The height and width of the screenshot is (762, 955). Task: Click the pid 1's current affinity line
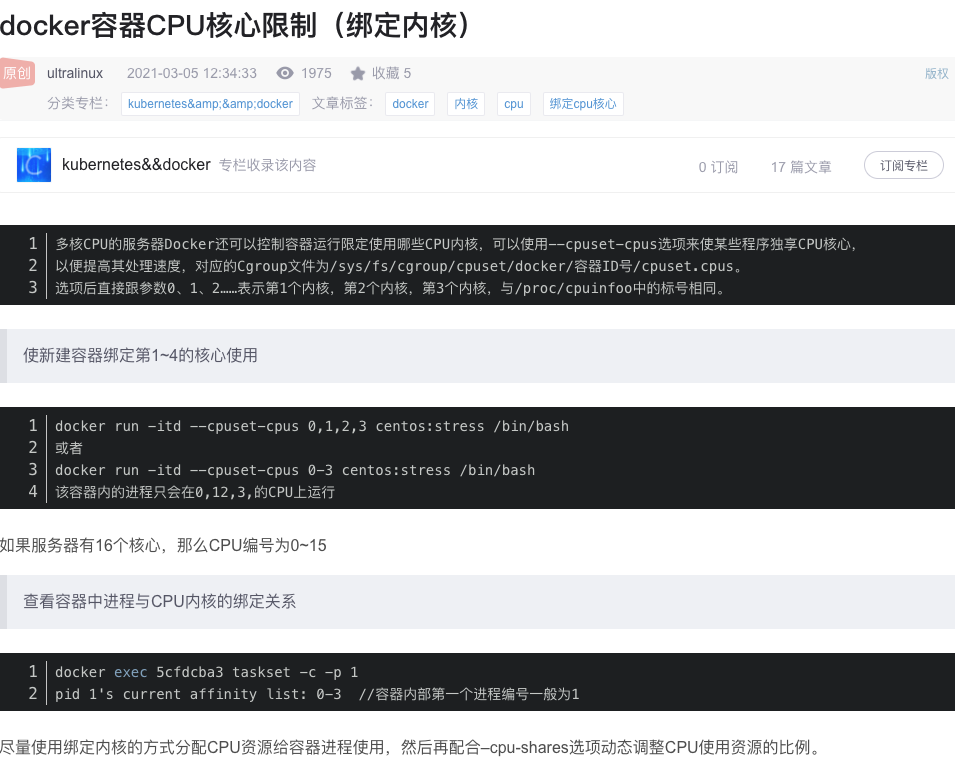317,694
